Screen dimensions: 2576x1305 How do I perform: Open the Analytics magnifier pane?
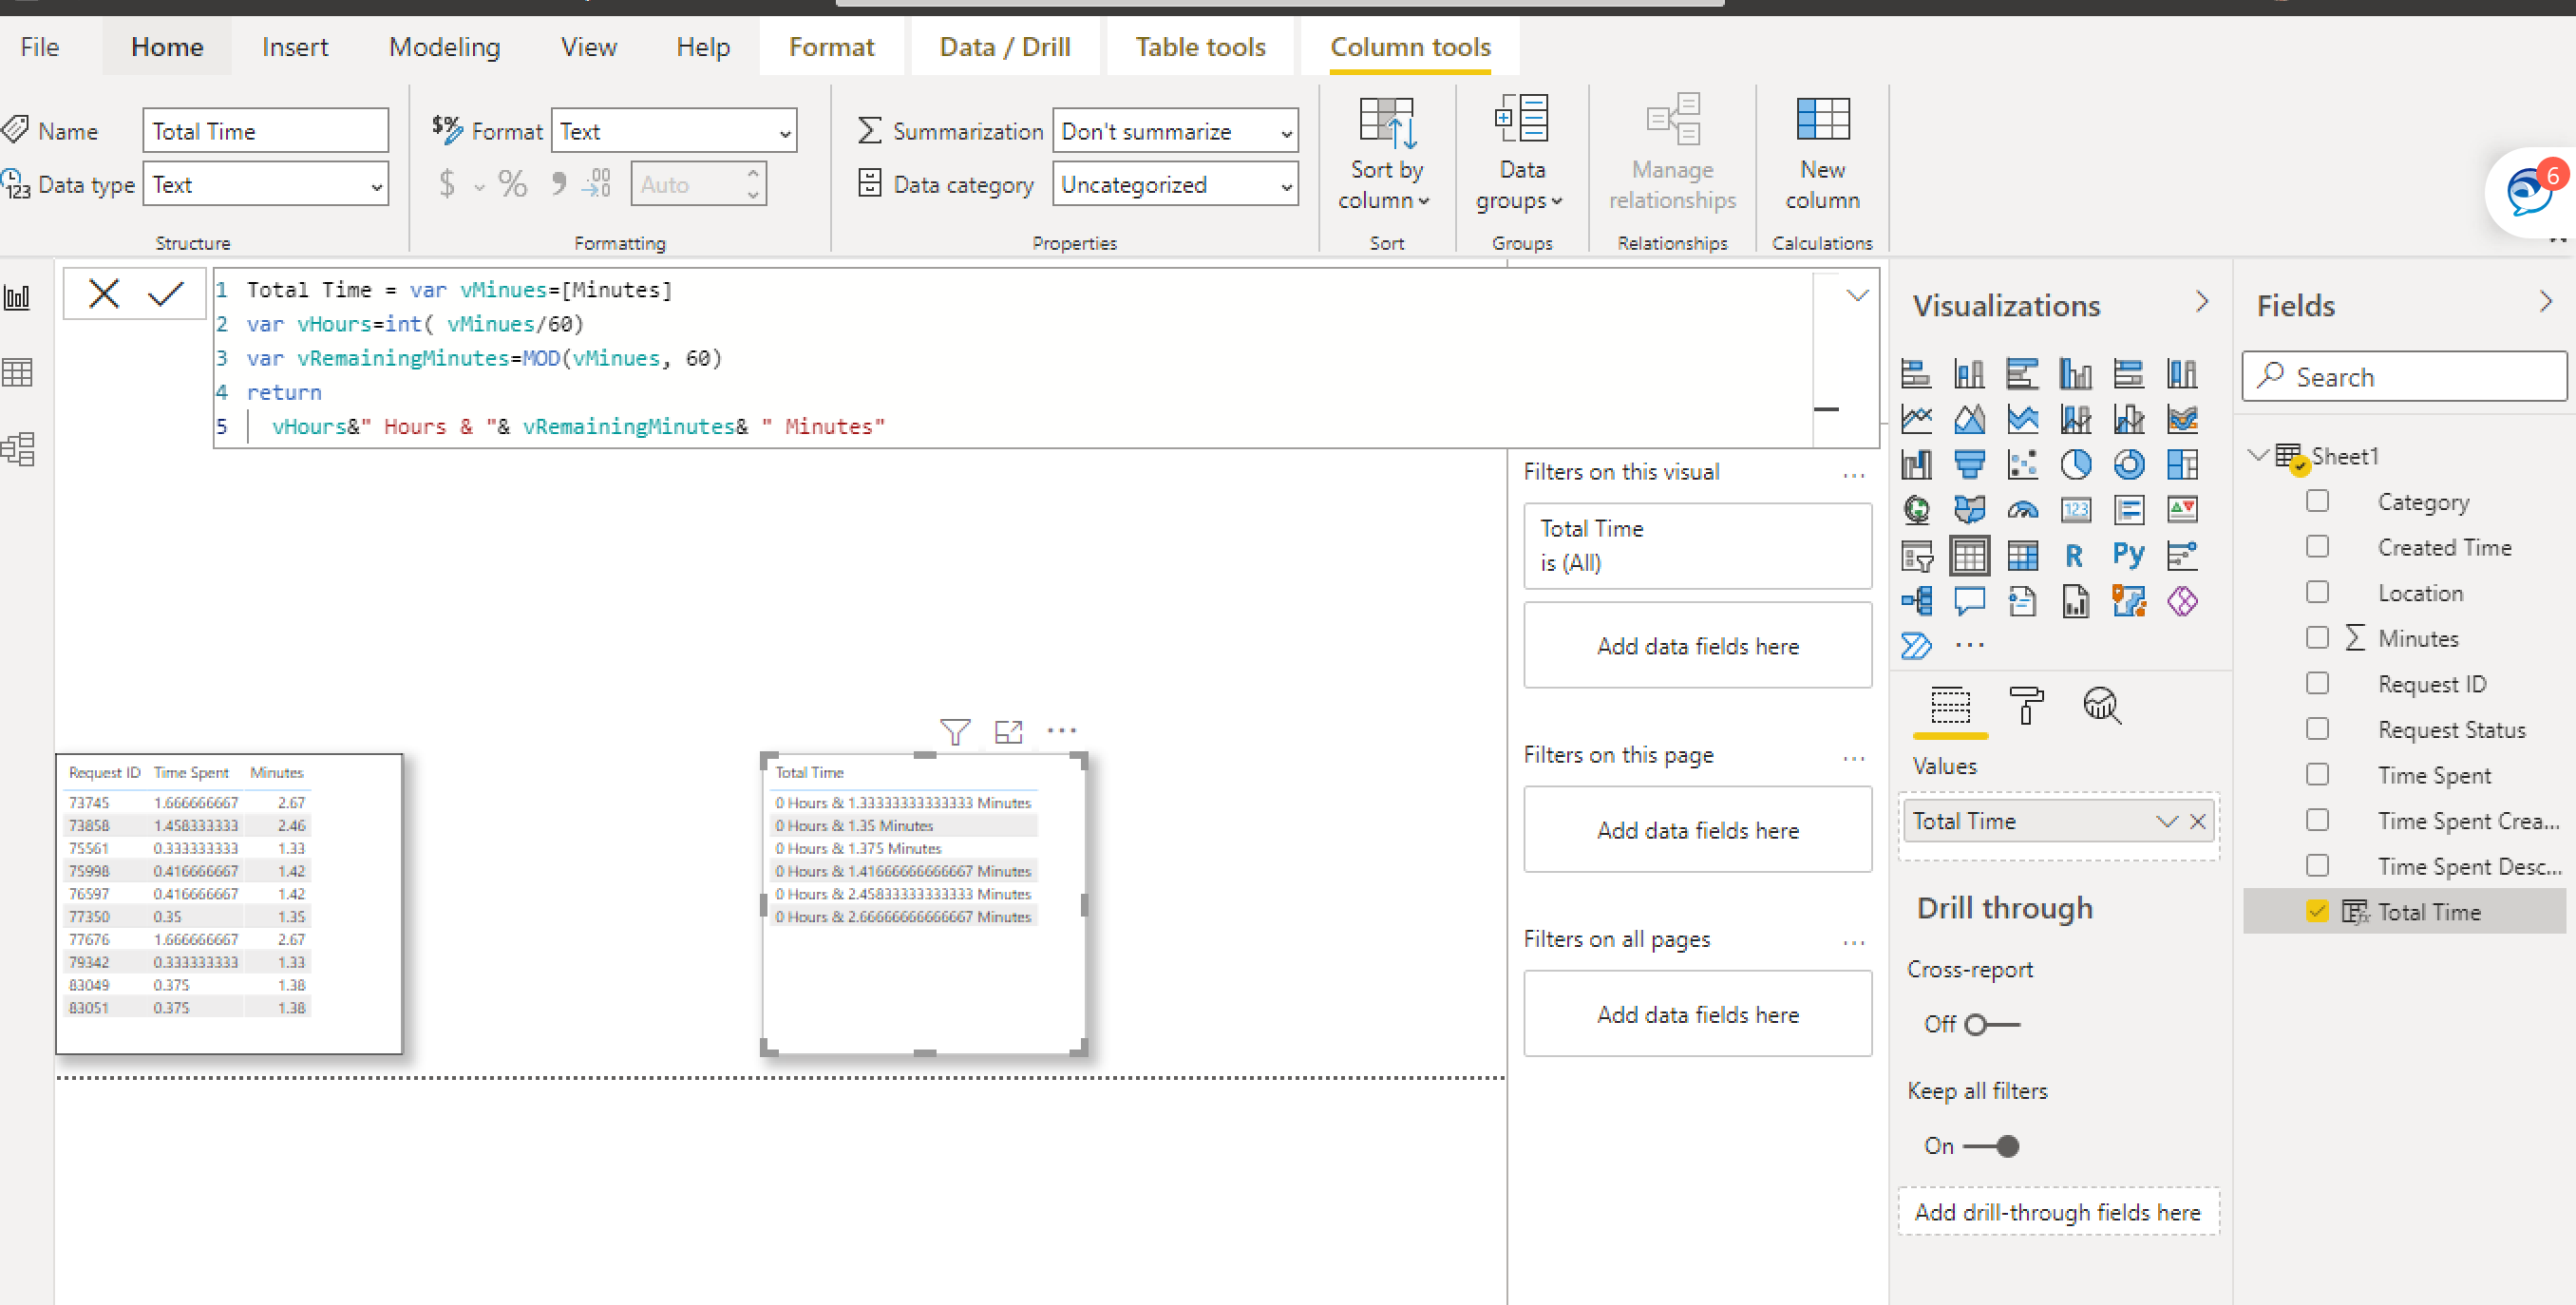pyautogui.click(x=2102, y=706)
